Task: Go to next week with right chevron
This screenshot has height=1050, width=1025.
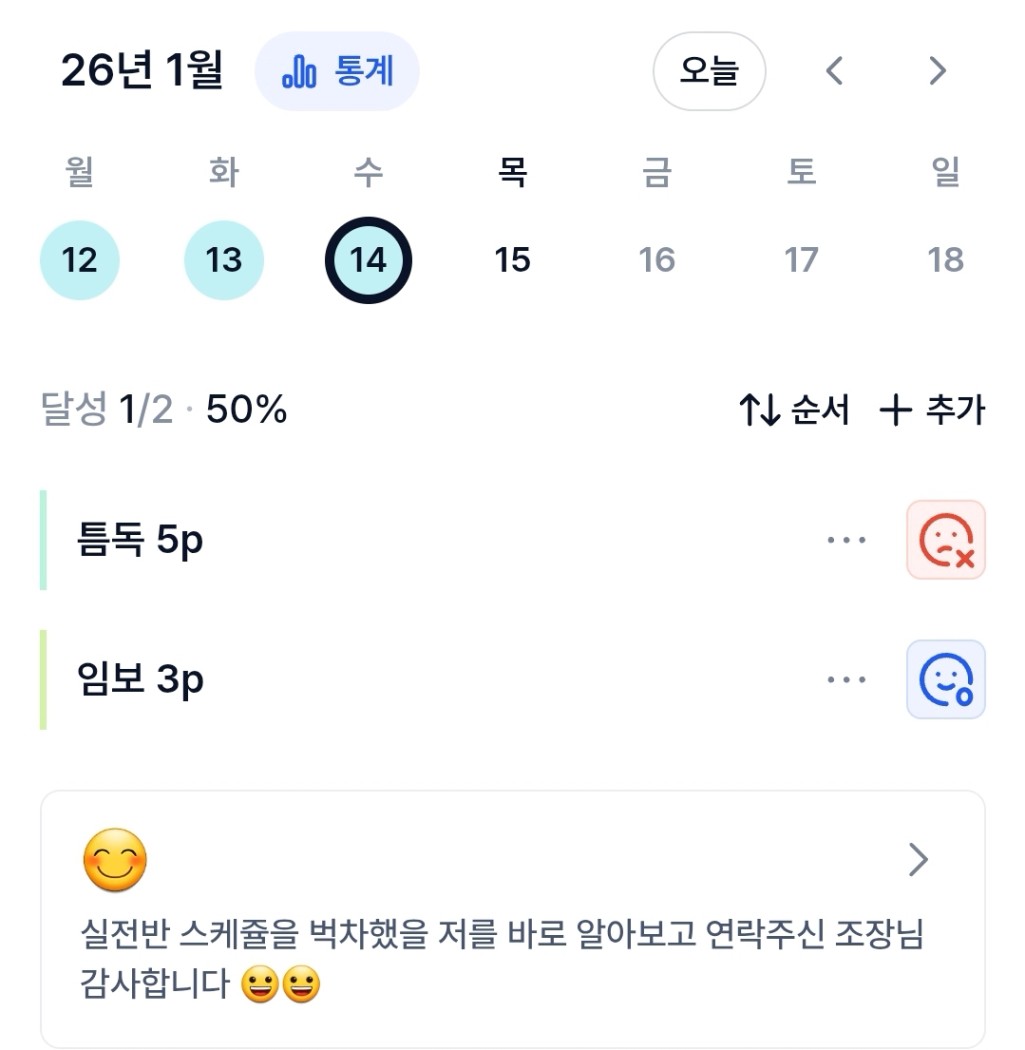Action: [x=937, y=71]
